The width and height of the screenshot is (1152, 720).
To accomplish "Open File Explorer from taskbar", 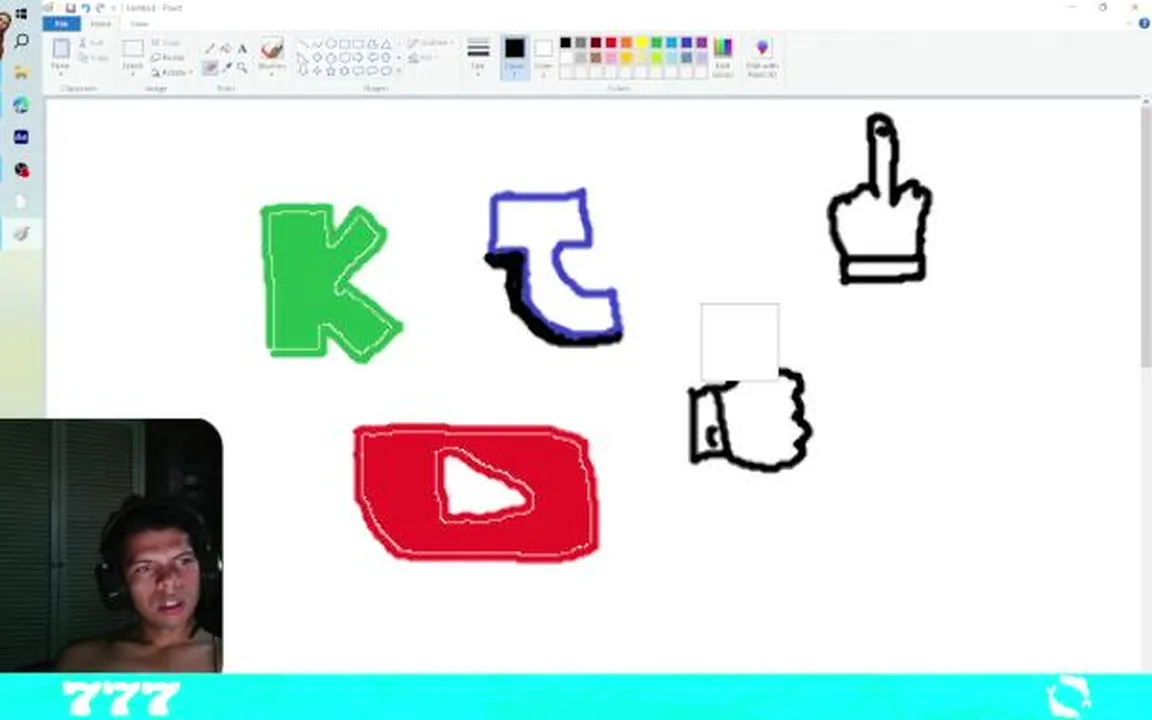I will [x=21, y=73].
